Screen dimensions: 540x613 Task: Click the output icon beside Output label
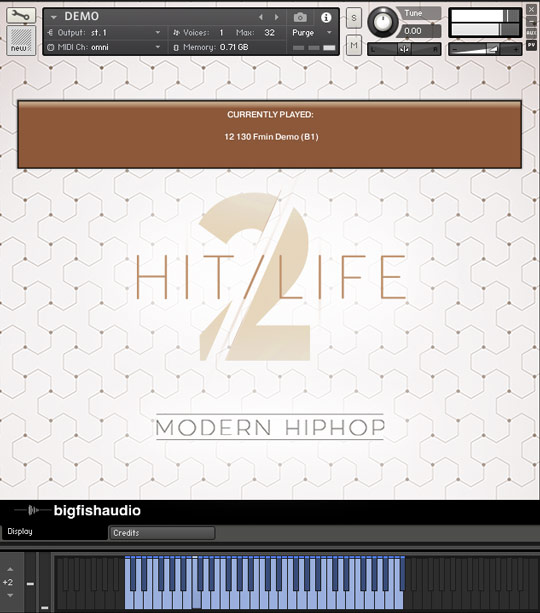coord(50,32)
